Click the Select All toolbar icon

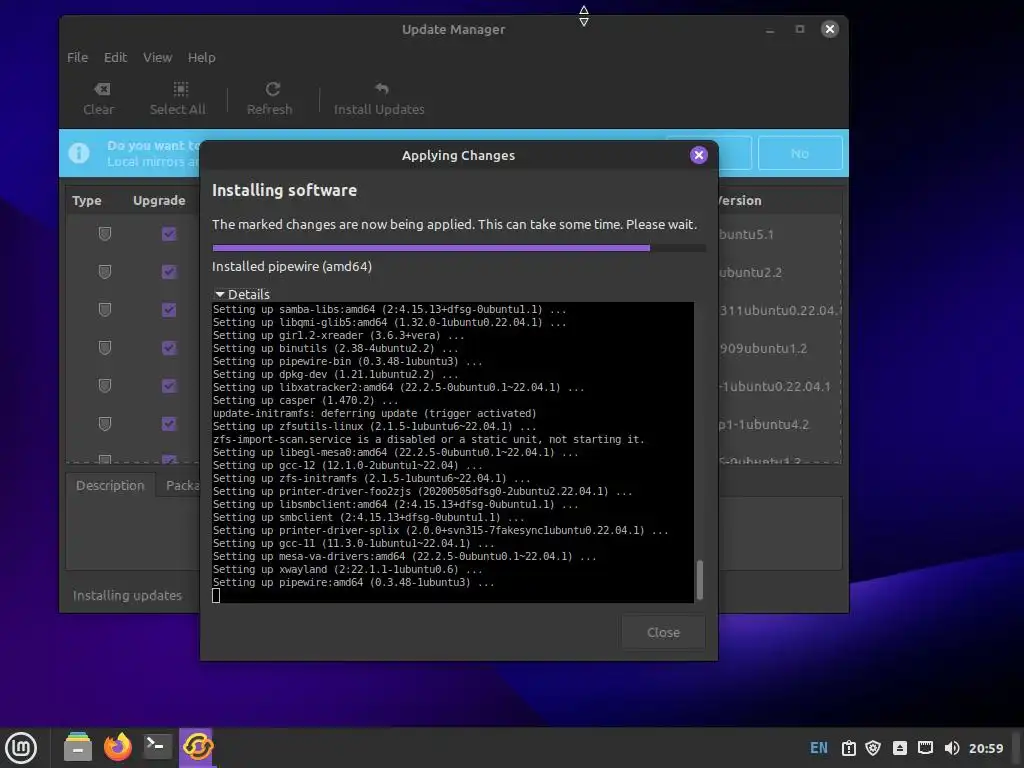click(x=180, y=89)
